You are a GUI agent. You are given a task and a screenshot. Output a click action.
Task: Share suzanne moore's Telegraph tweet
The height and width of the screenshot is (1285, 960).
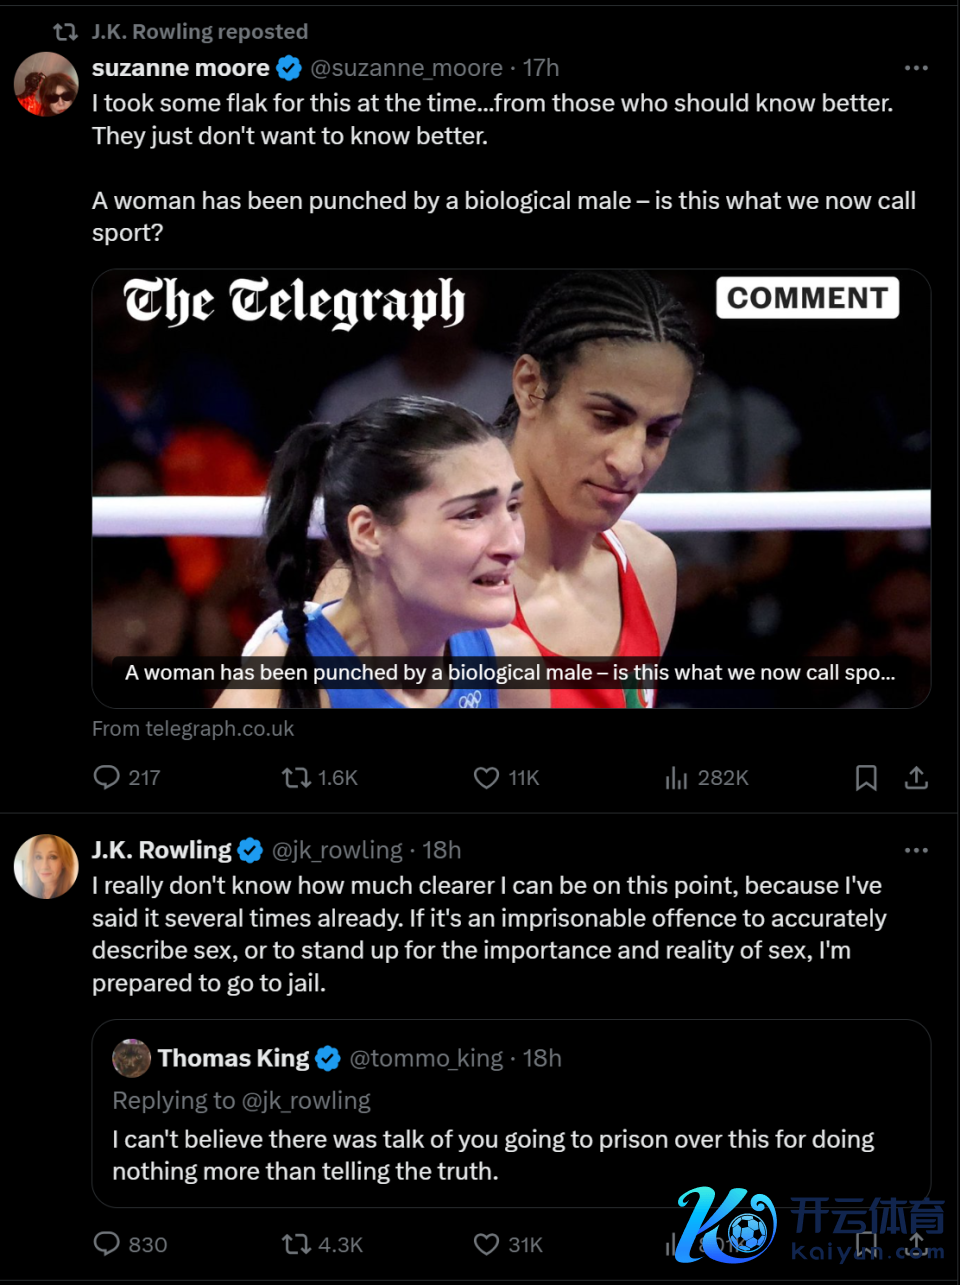[x=916, y=777]
